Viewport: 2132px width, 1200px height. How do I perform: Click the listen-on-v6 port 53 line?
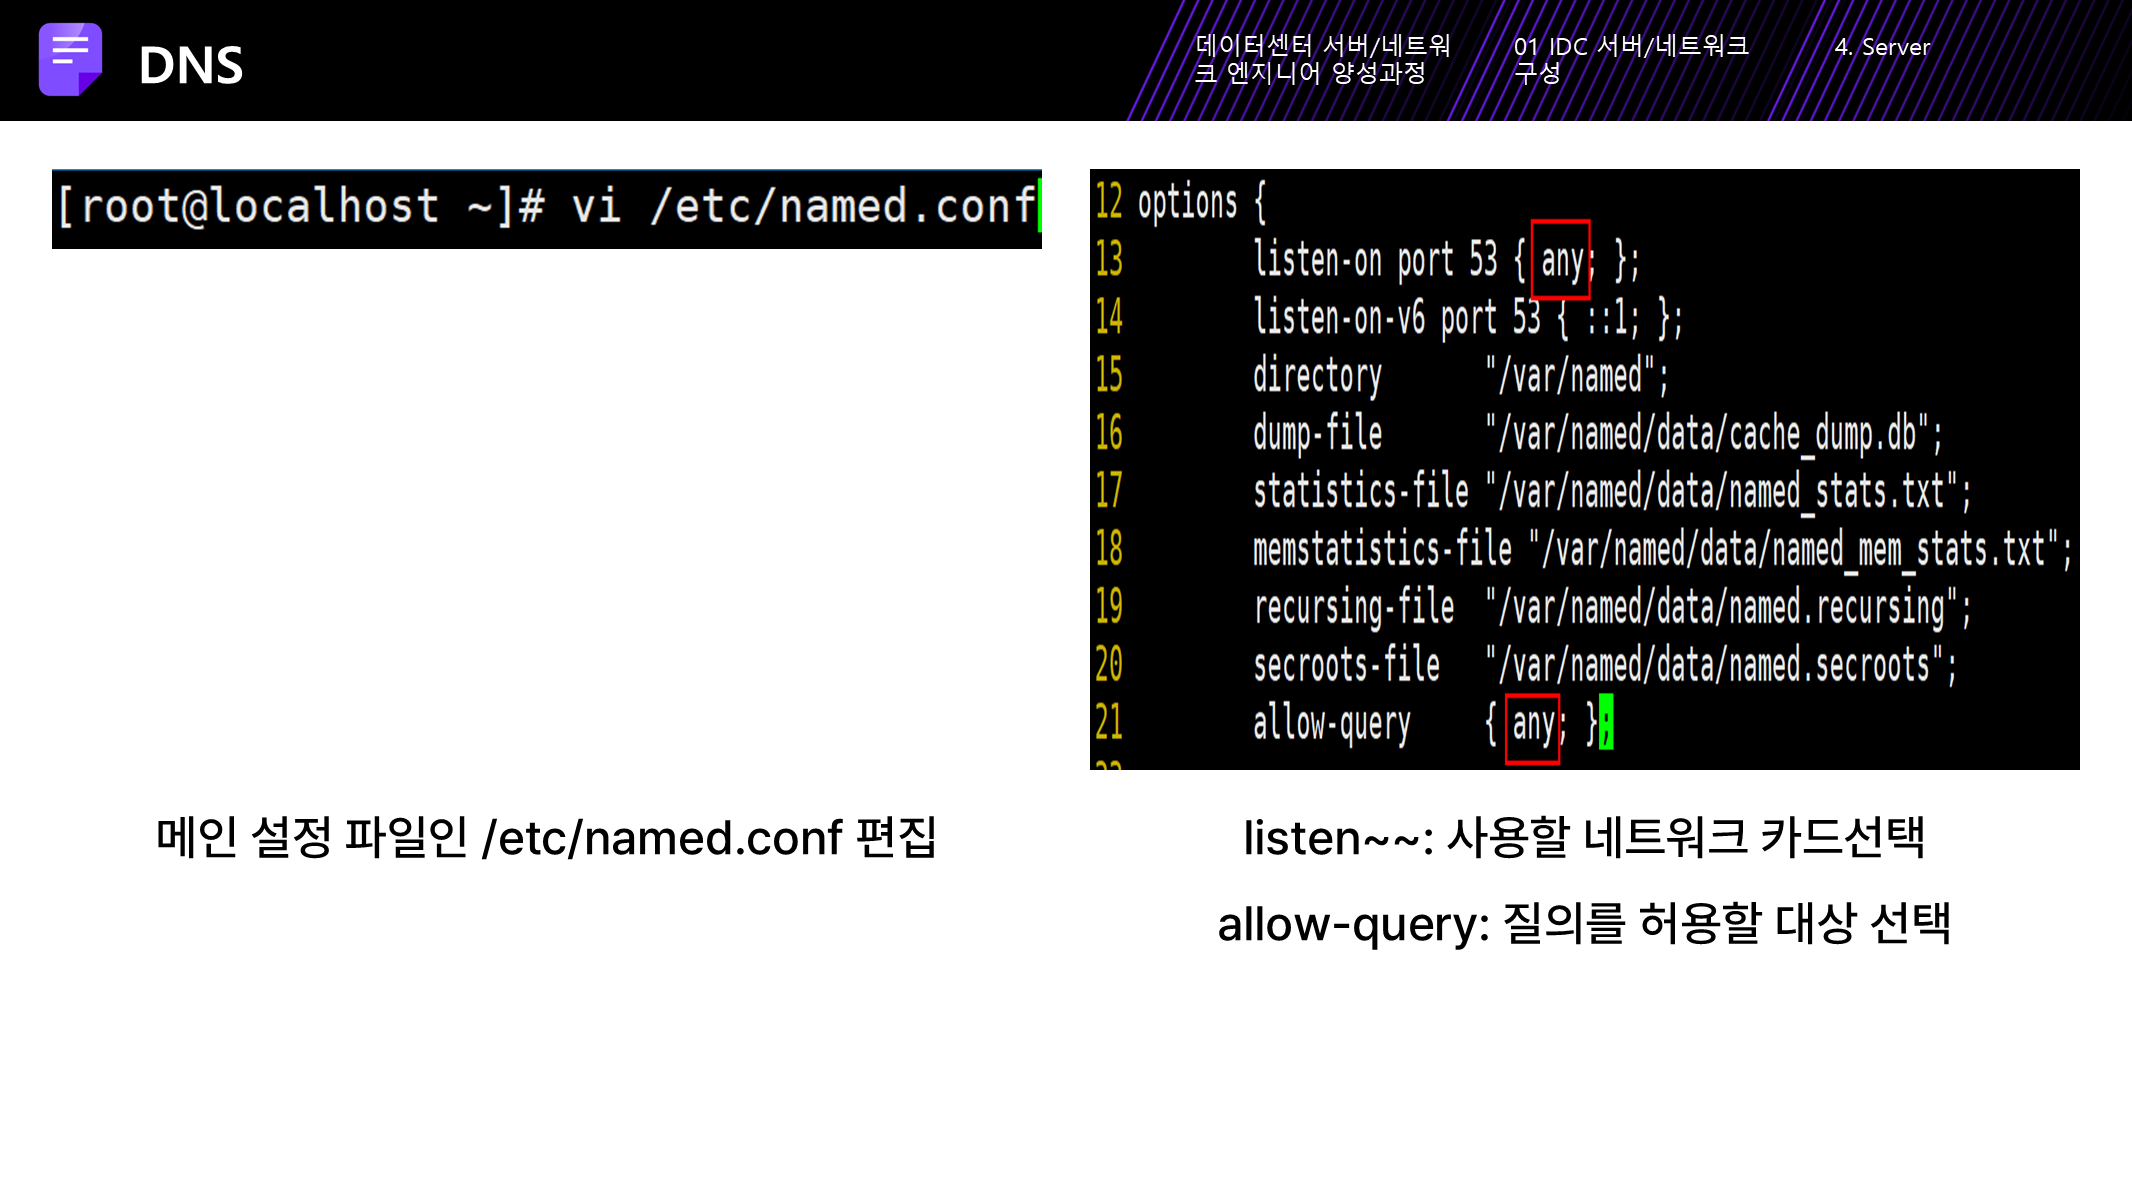click(1467, 318)
